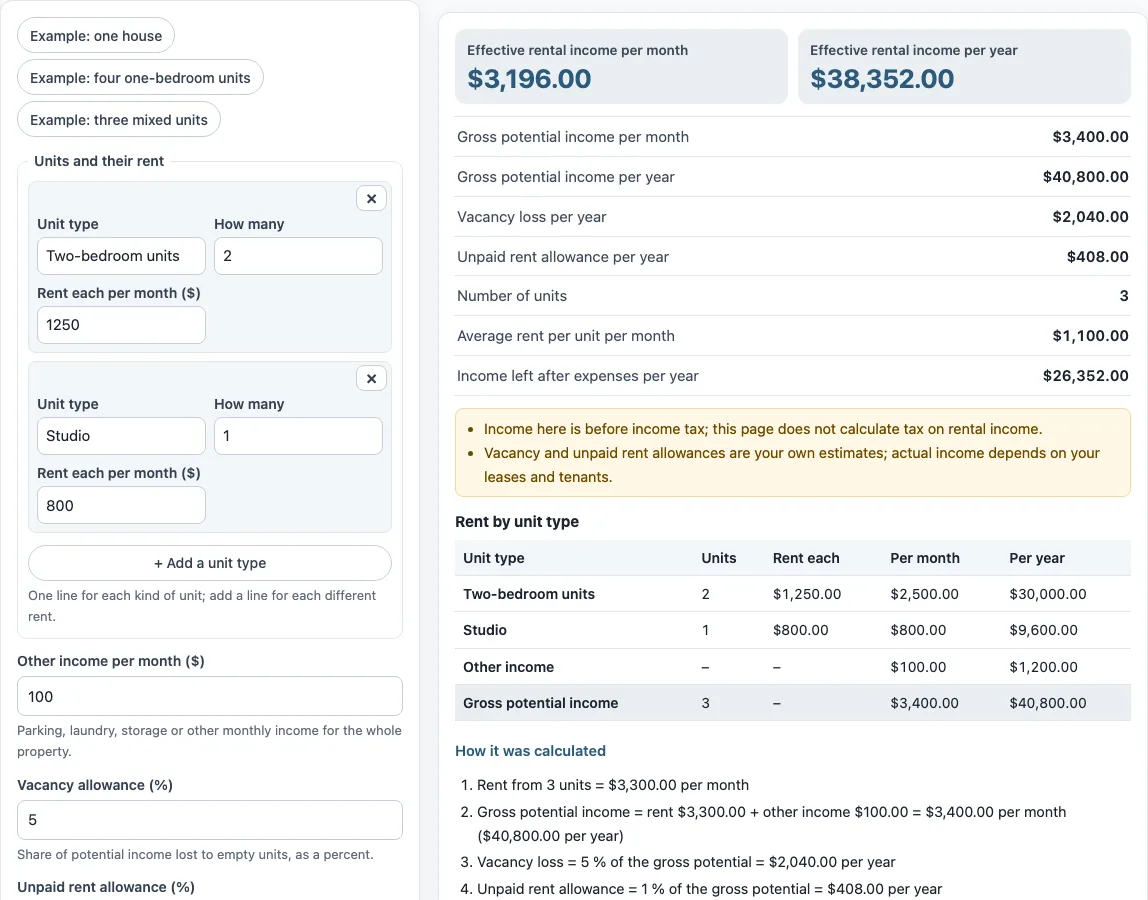Viewport: 1148px width, 900px height.
Task: Click the income tax disclaimer note
Action: coord(763,429)
